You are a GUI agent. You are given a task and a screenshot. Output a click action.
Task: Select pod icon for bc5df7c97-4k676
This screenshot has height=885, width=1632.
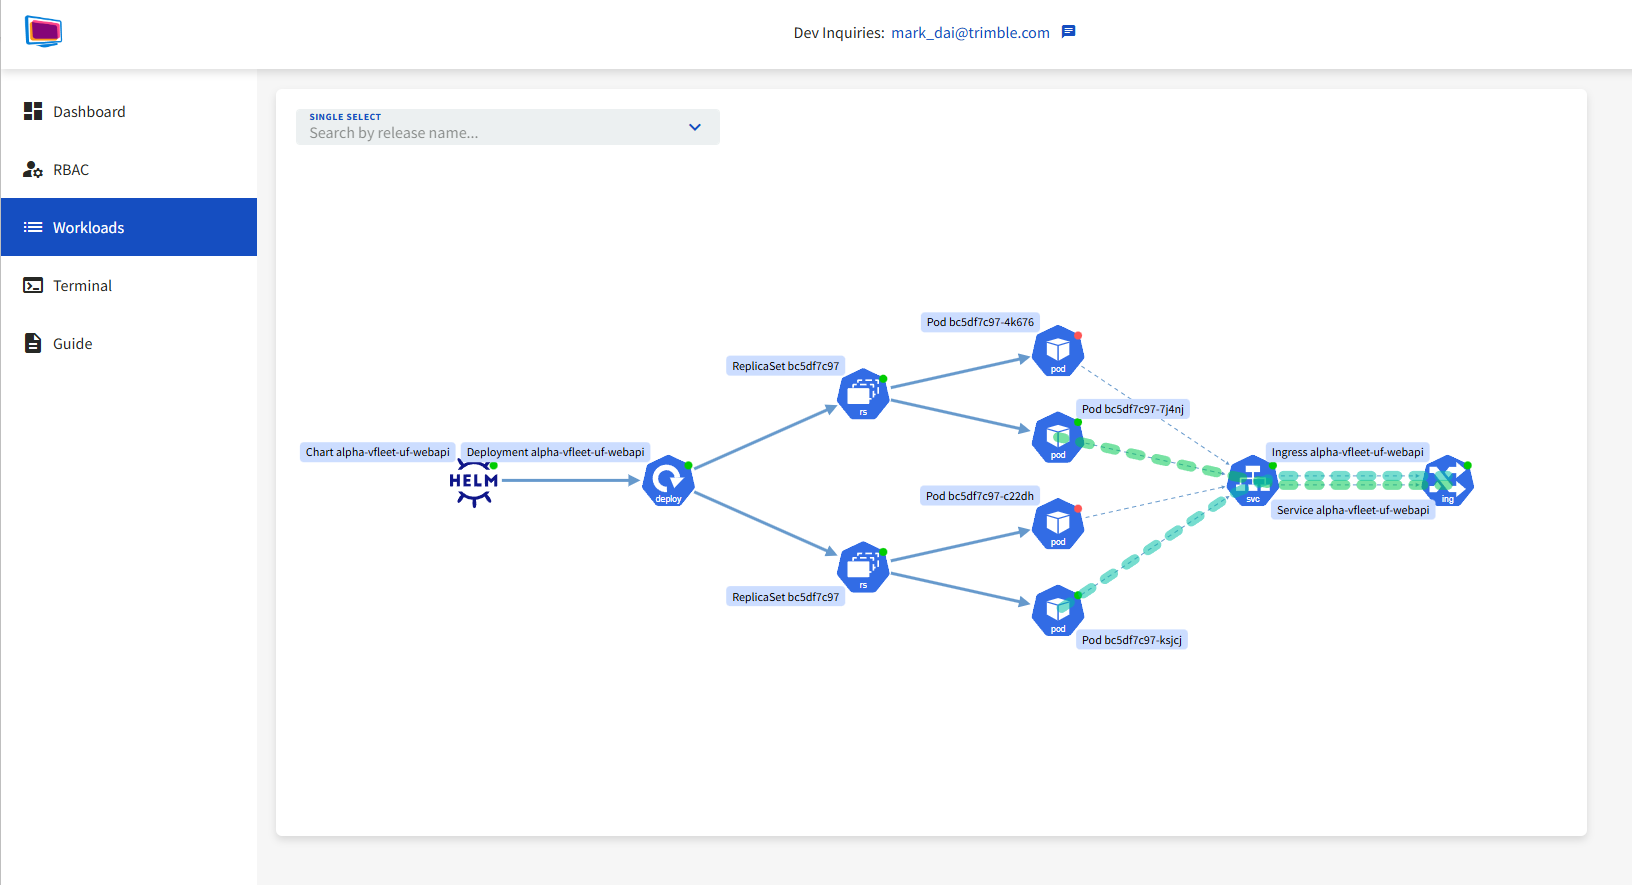(1057, 351)
